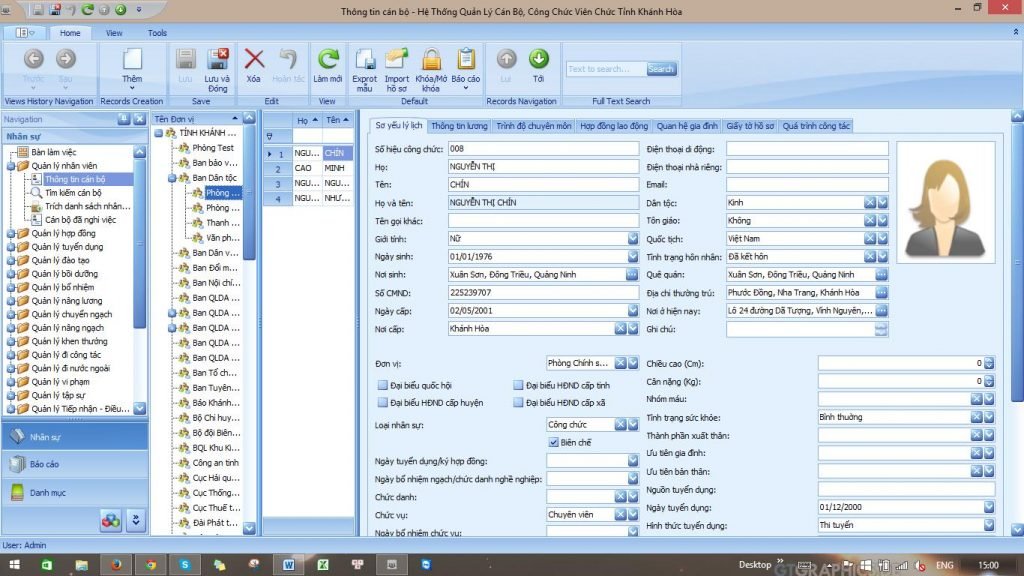Expand the Tình trạng sức khỏe dropdown
Image resolution: width=1024 pixels, height=576 pixels.
(x=989, y=417)
